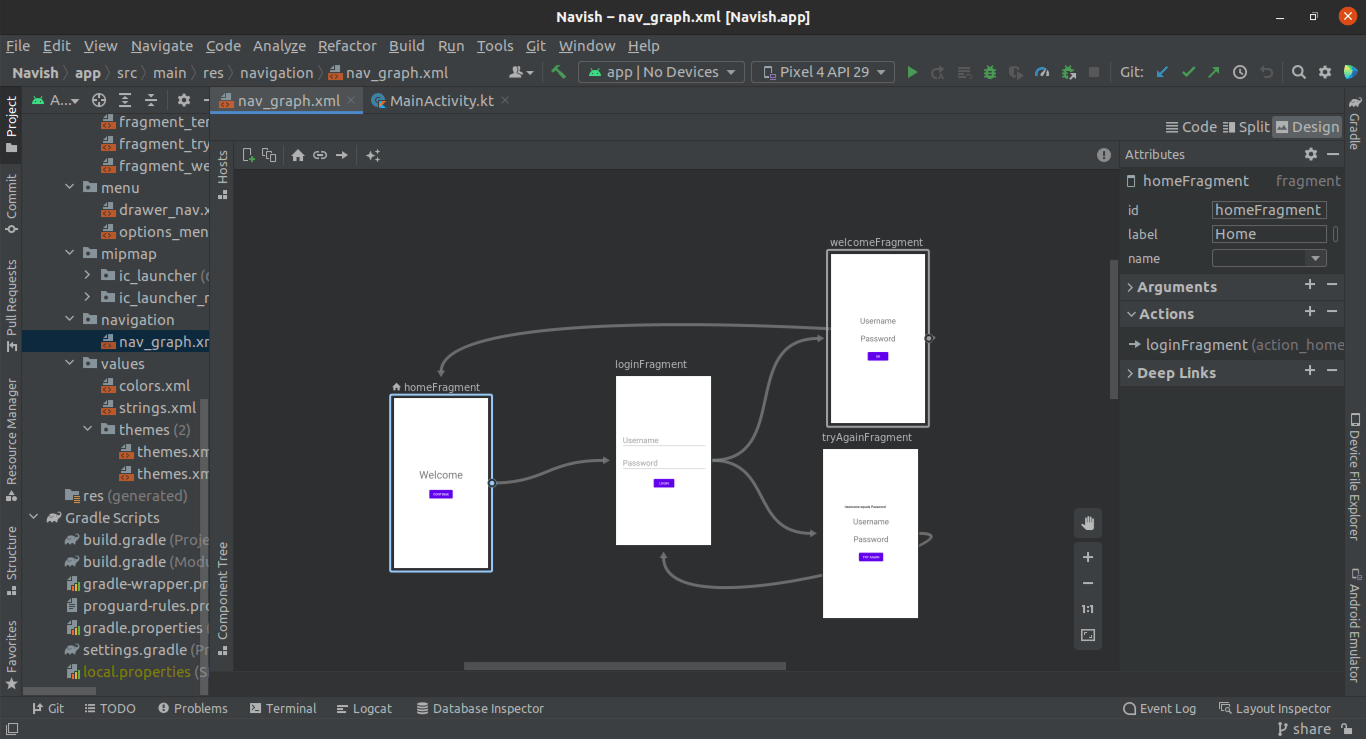Toggle pan mode with the hand icon
The image size is (1366, 739).
(1088, 523)
